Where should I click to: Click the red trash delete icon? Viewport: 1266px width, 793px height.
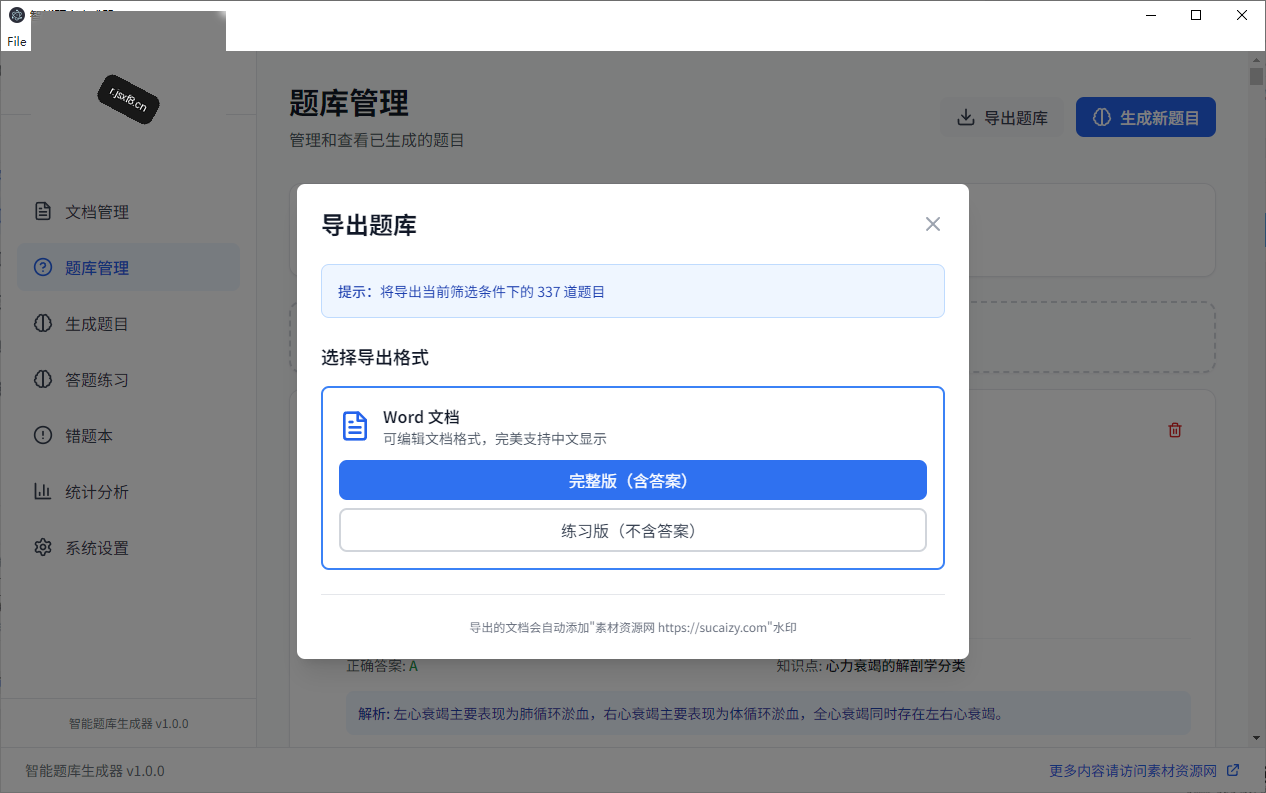coord(1175,430)
